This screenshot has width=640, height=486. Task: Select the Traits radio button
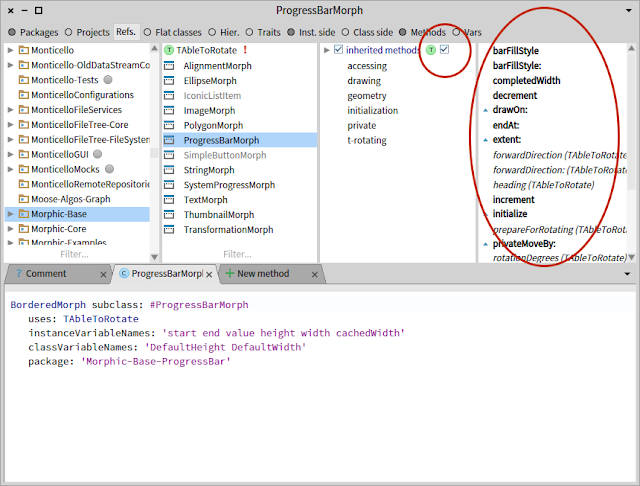tap(249, 32)
